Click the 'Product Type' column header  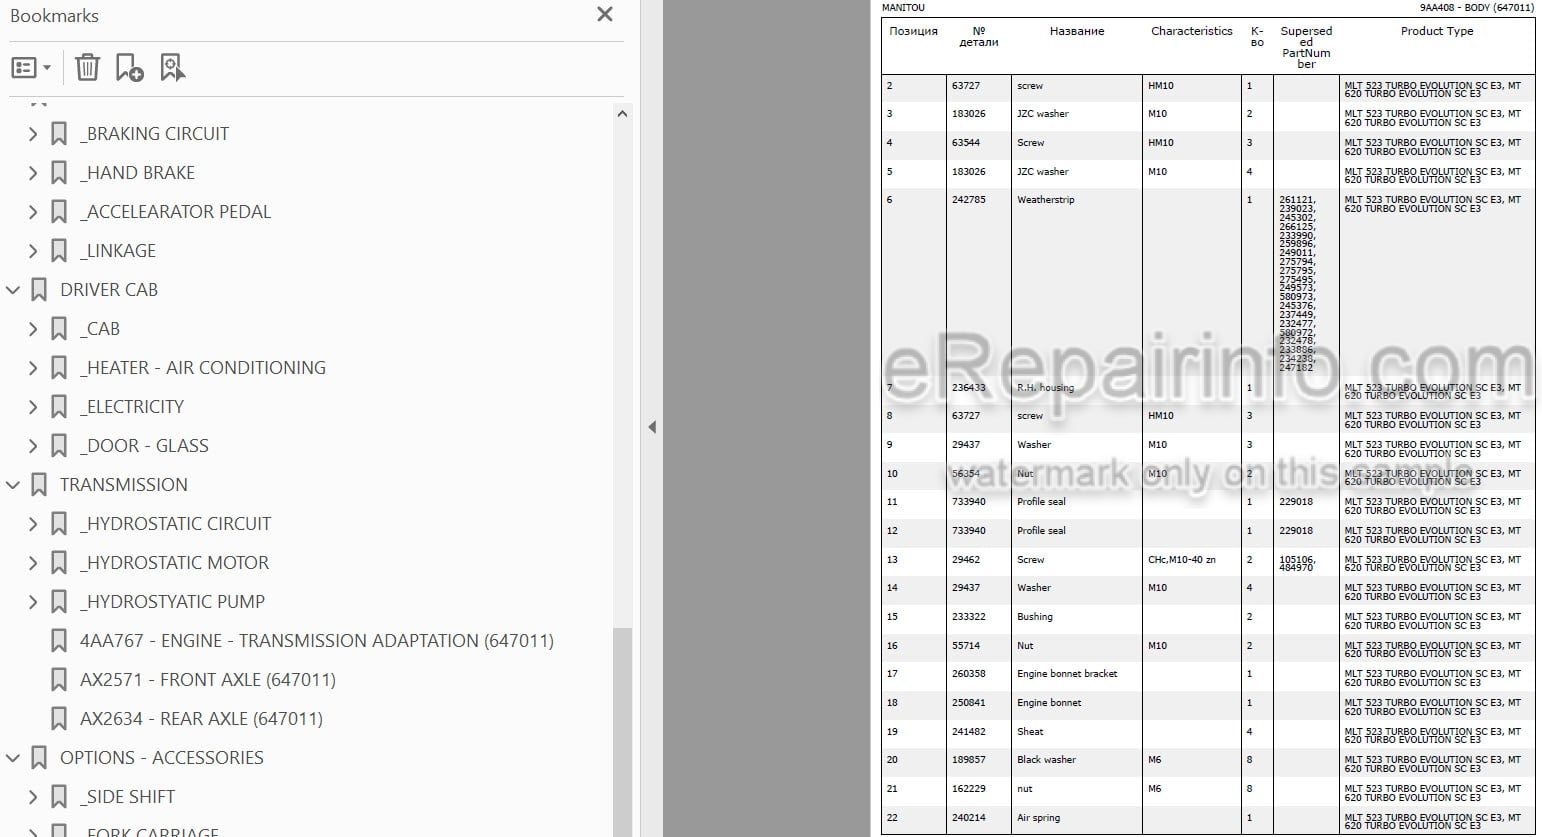1436,31
